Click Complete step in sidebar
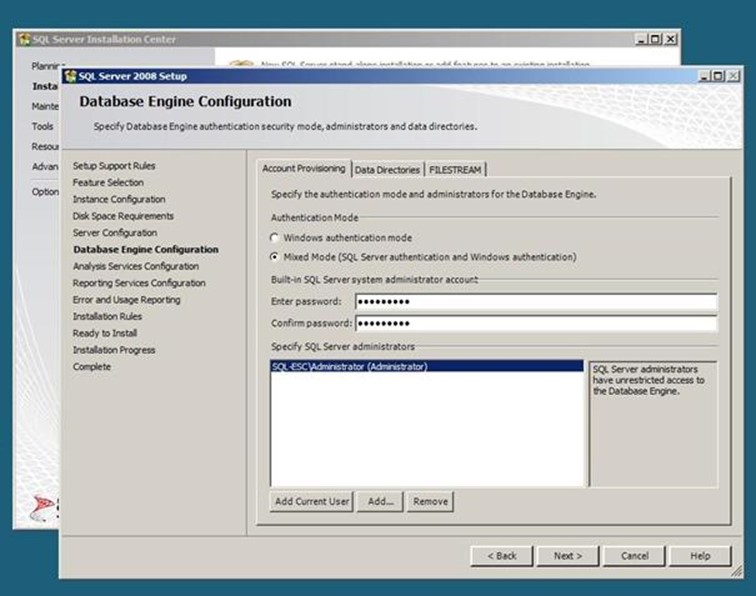The height and width of the screenshot is (596, 756). click(92, 366)
